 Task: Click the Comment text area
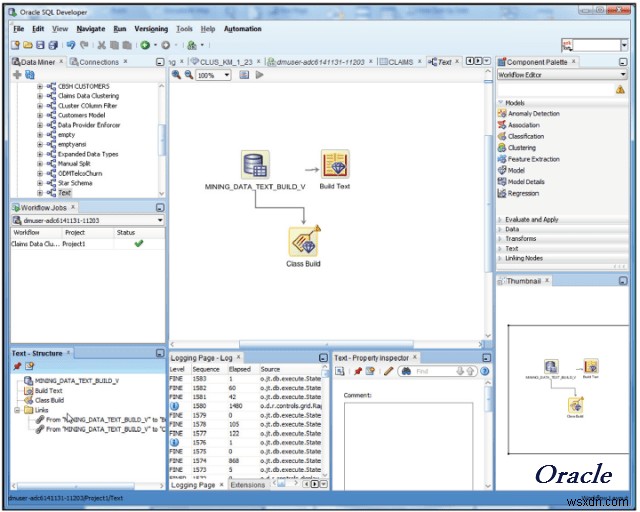tap(408, 446)
